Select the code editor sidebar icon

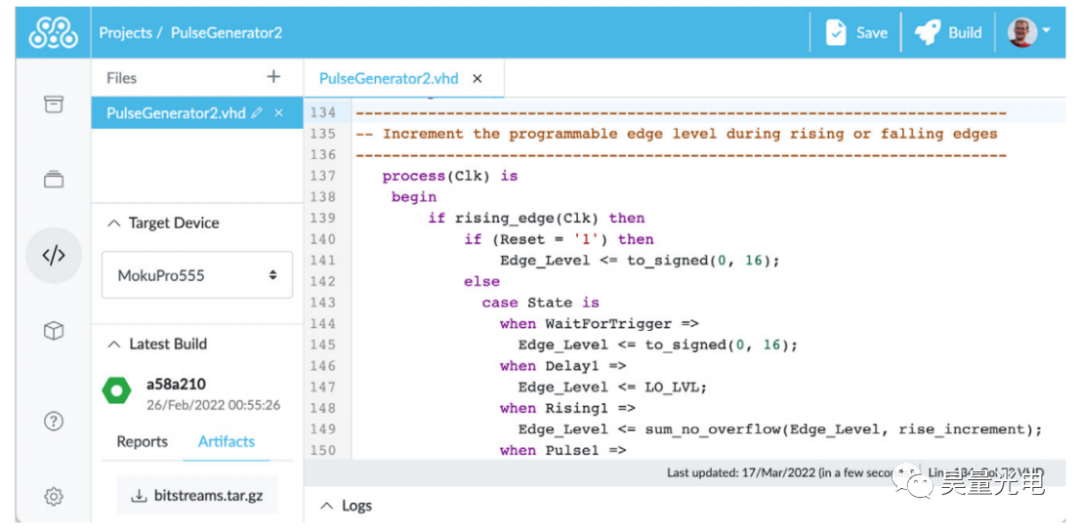pos(54,255)
